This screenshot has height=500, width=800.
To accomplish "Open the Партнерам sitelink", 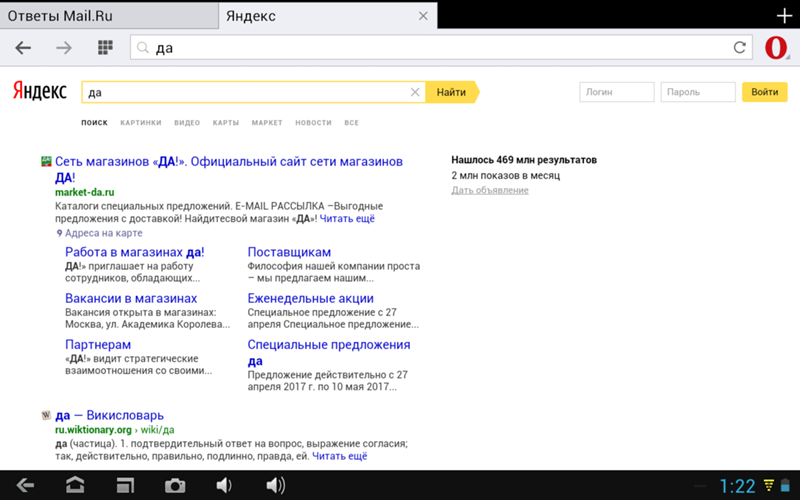I will point(98,344).
